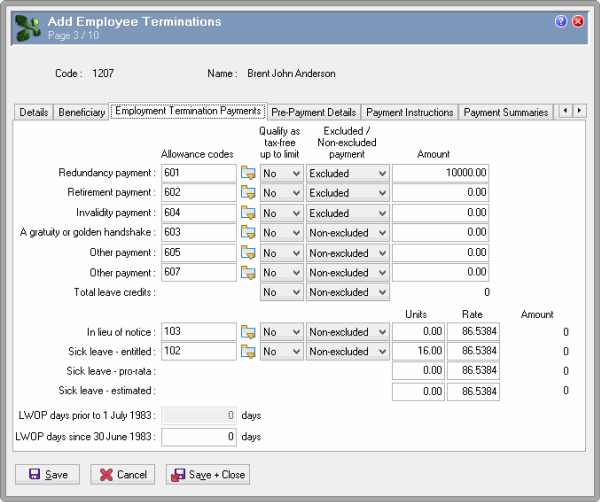Image resolution: width=600 pixels, height=502 pixels.
Task: Expand tax-free dropdown in code 605 row
Action: coord(282,253)
